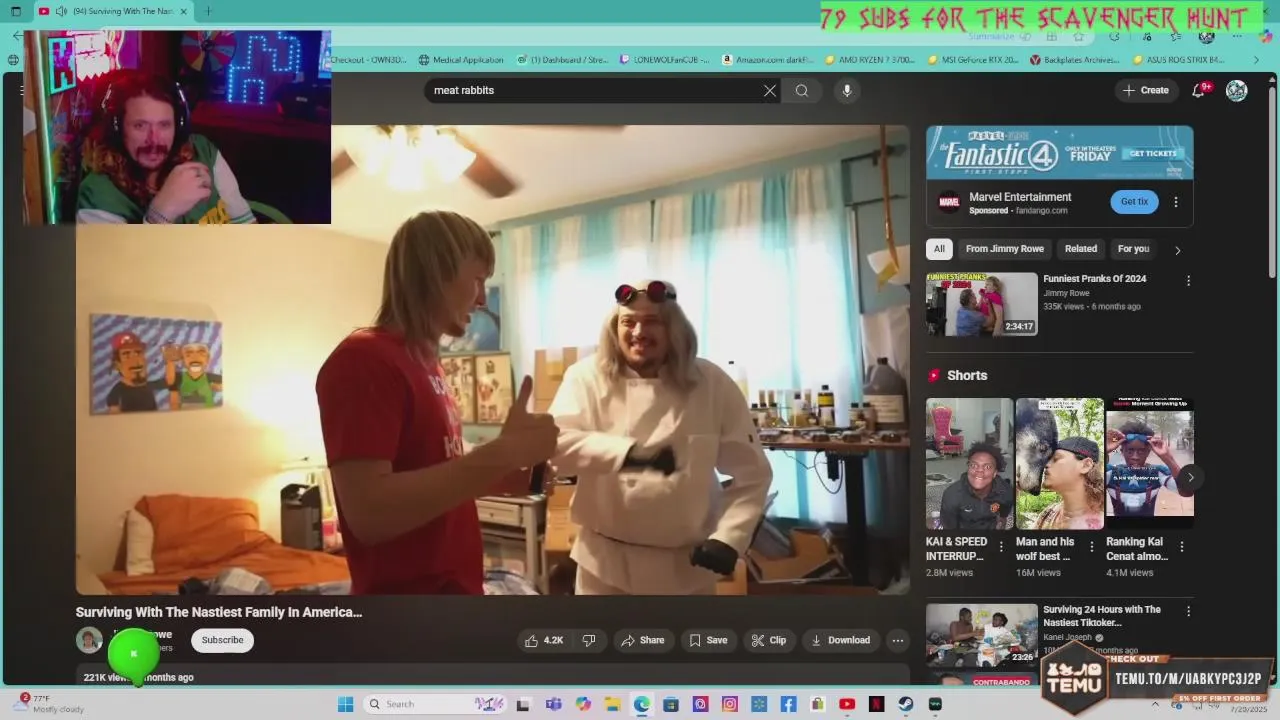The image size is (1280, 720).
Task: Close the 'Surviving With The Na...' browser tab
Action: click(x=183, y=11)
